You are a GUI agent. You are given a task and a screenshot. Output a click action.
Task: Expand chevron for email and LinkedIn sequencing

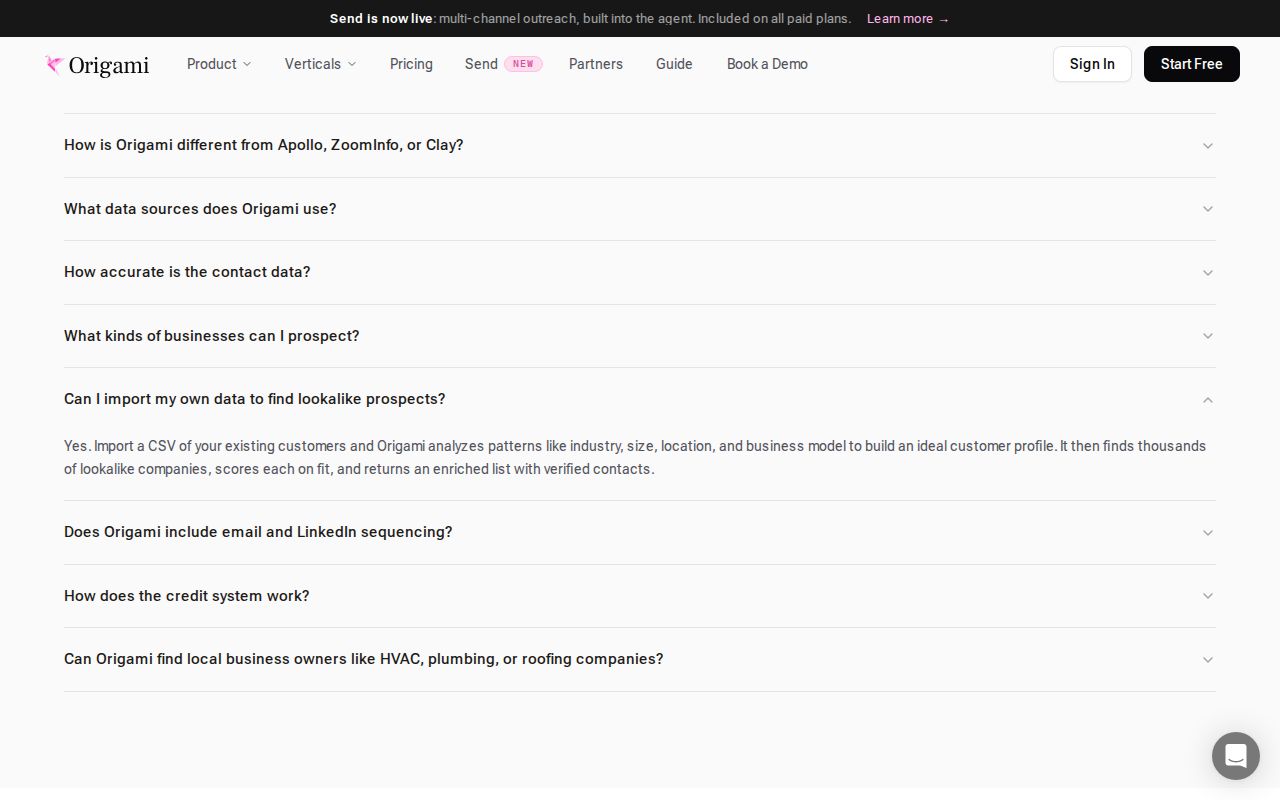pos(1208,533)
